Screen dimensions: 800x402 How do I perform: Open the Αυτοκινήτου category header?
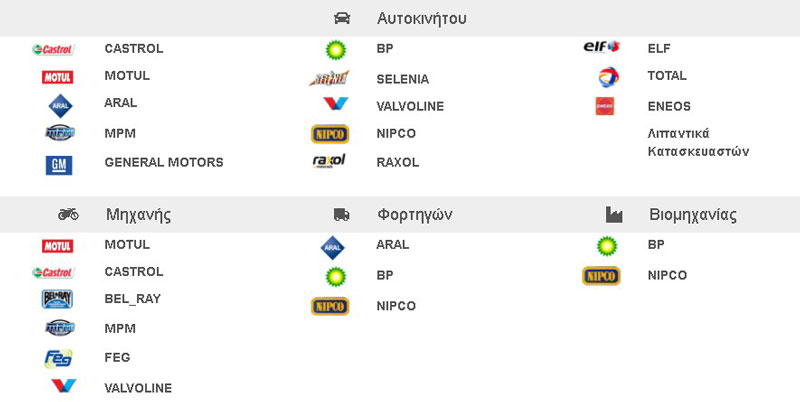tap(421, 19)
